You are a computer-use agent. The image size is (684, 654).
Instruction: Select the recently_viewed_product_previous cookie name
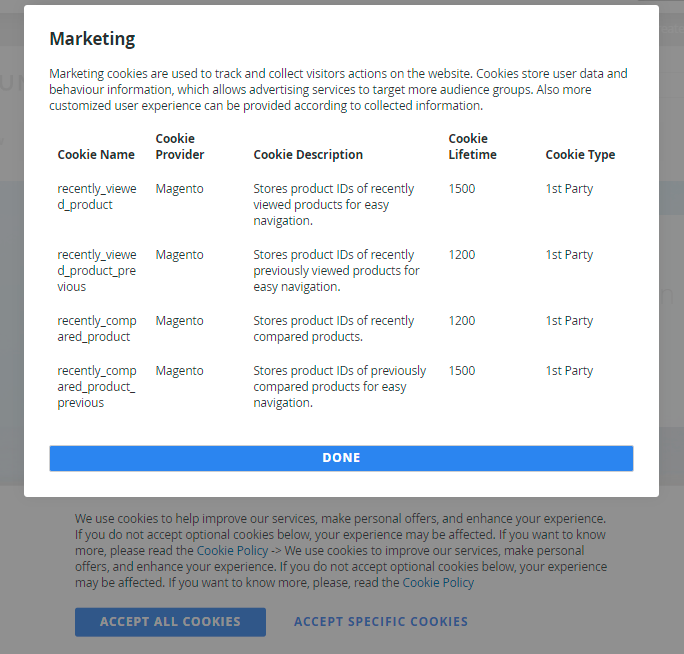point(97,271)
